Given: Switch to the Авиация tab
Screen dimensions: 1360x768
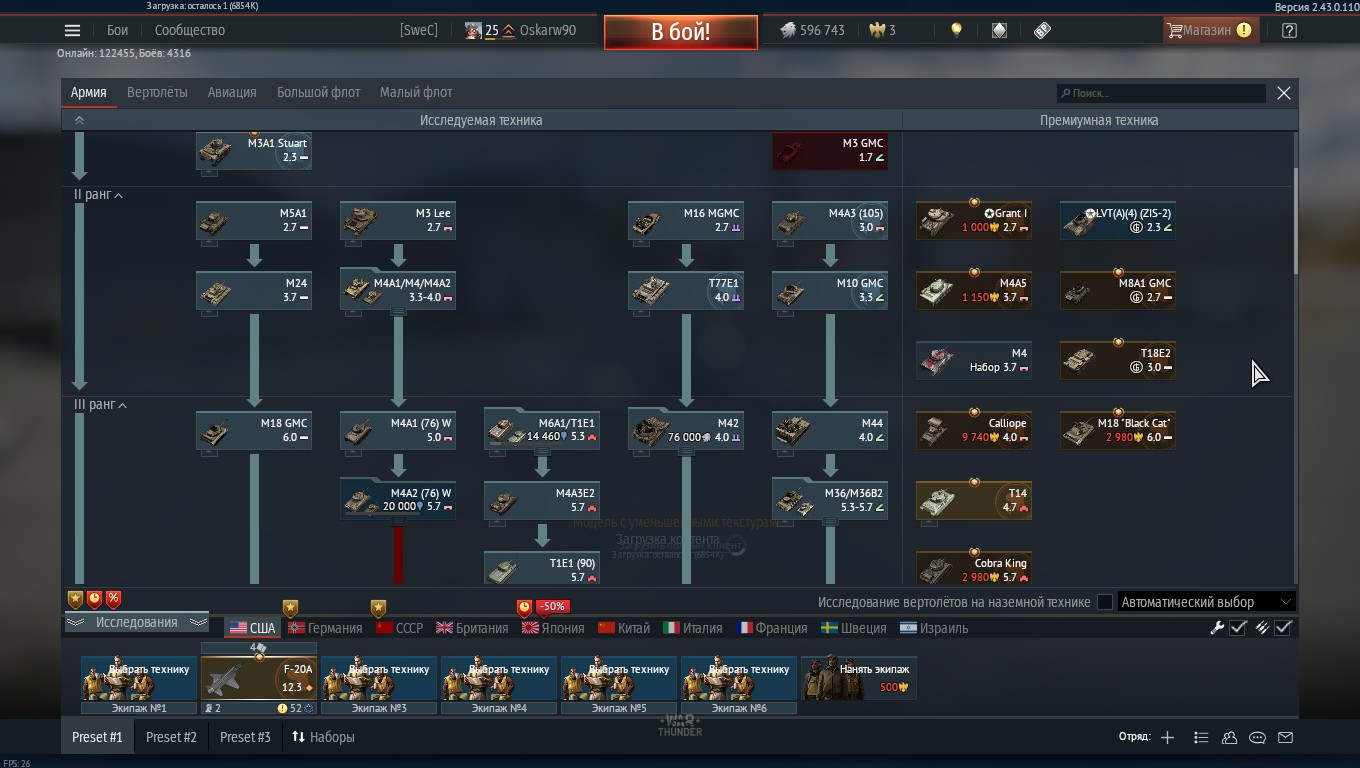Looking at the screenshot, I should coord(232,92).
